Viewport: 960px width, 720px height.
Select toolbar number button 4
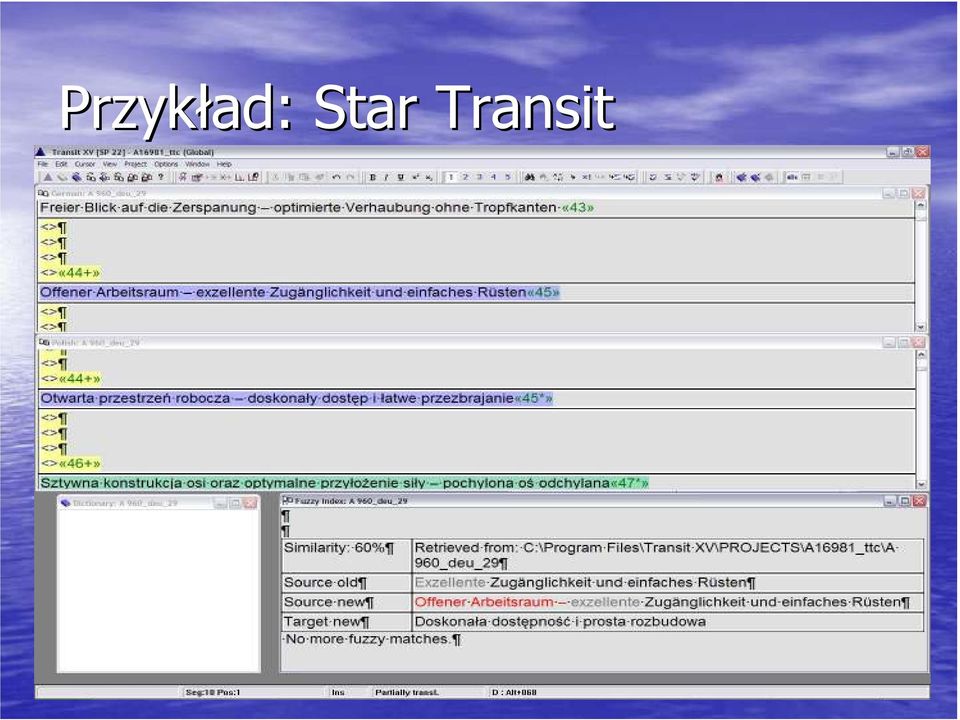coord(493,177)
